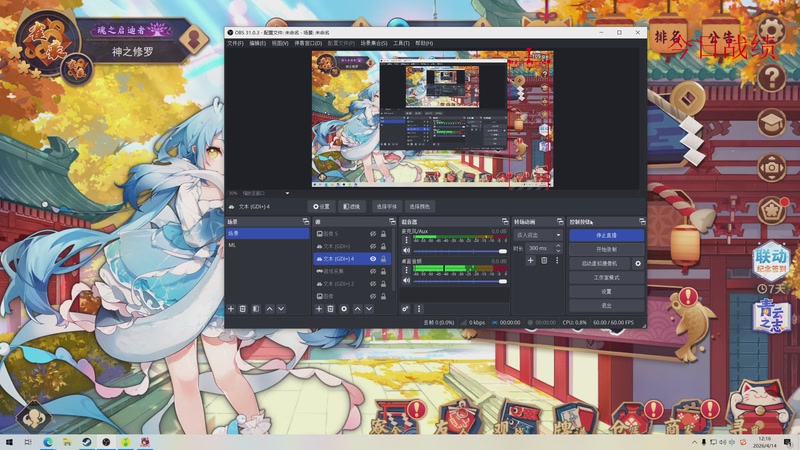Click the 停止直播 button
800x450 pixels.
coord(606,235)
